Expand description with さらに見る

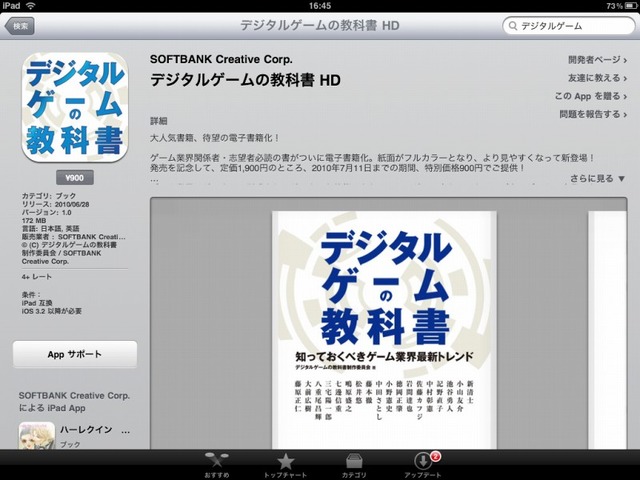coord(598,178)
